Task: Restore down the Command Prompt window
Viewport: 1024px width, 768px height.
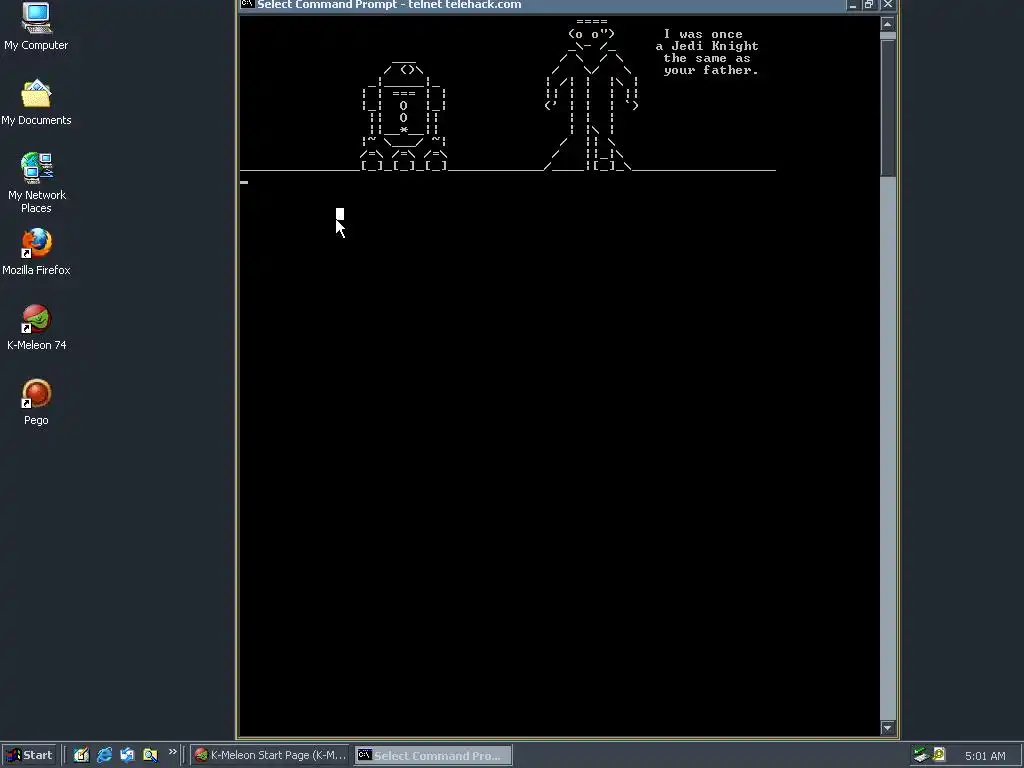Action: click(869, 5)
